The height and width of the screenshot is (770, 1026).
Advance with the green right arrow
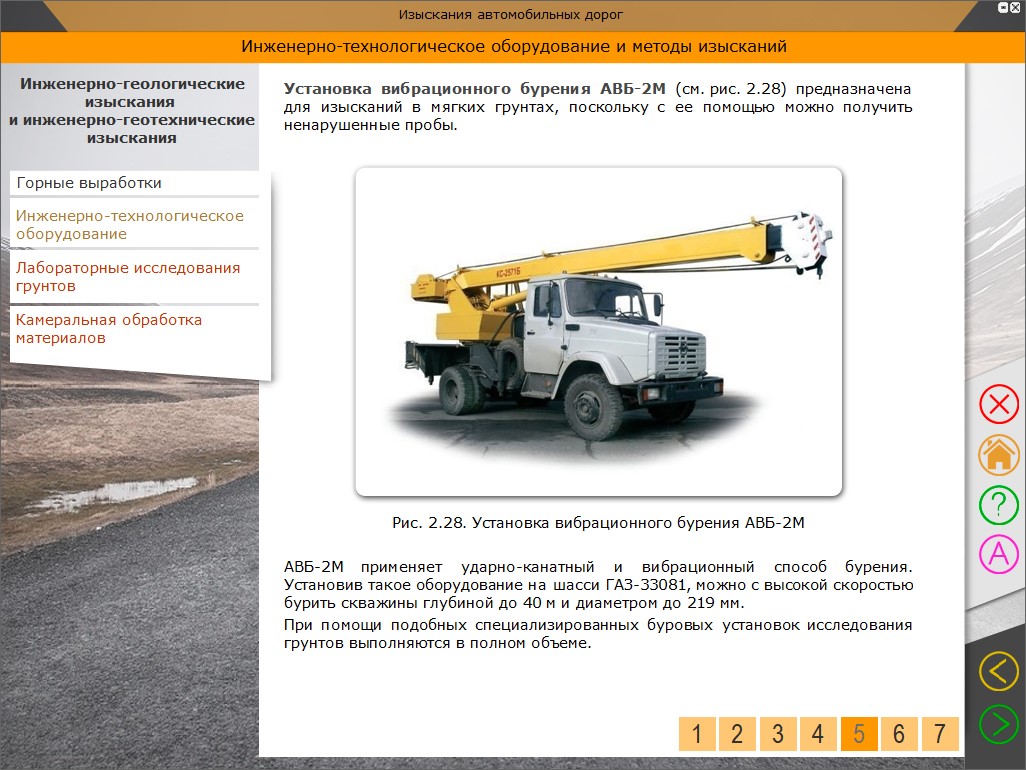(x=997, y=724)
